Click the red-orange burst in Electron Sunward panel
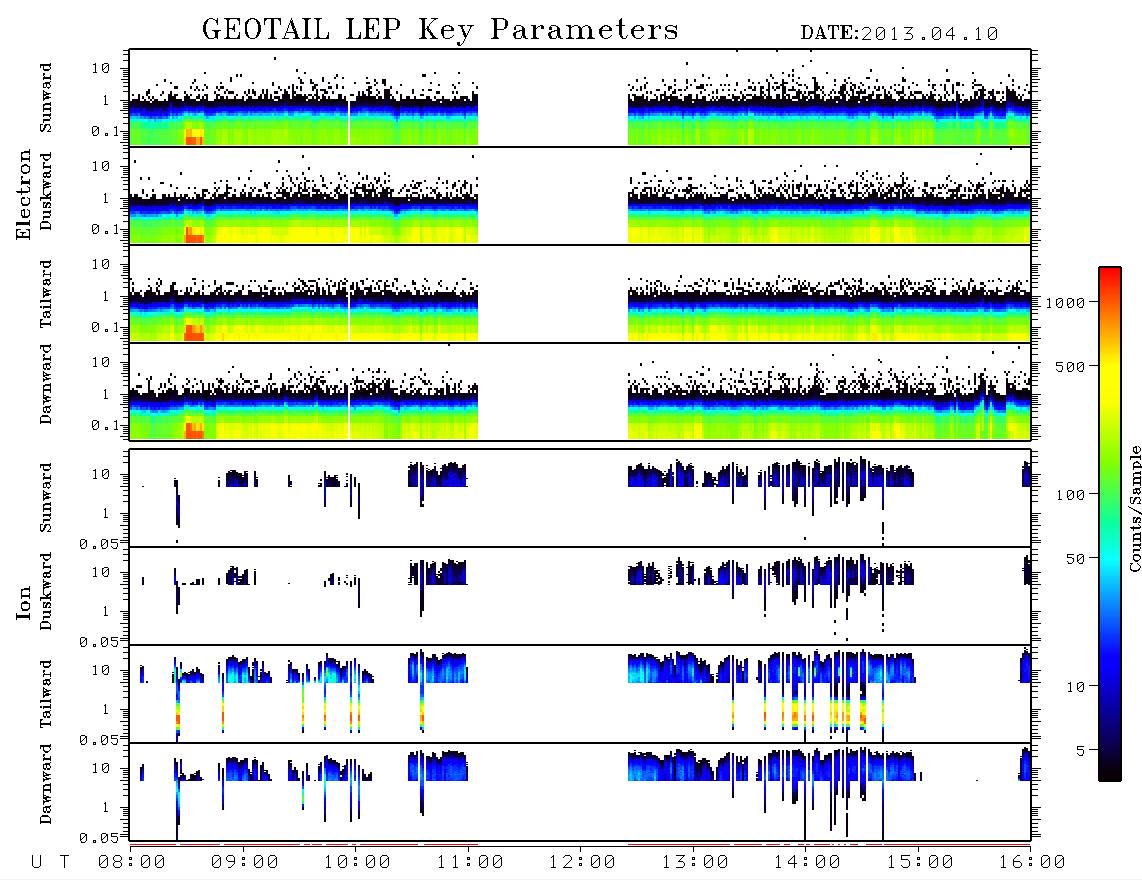Viewport: 1142px width, 880px height. tap(194, 136)
